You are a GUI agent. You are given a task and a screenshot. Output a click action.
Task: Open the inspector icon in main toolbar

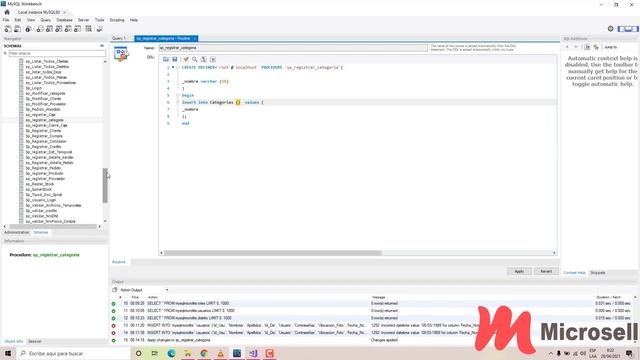coord(28,29)
